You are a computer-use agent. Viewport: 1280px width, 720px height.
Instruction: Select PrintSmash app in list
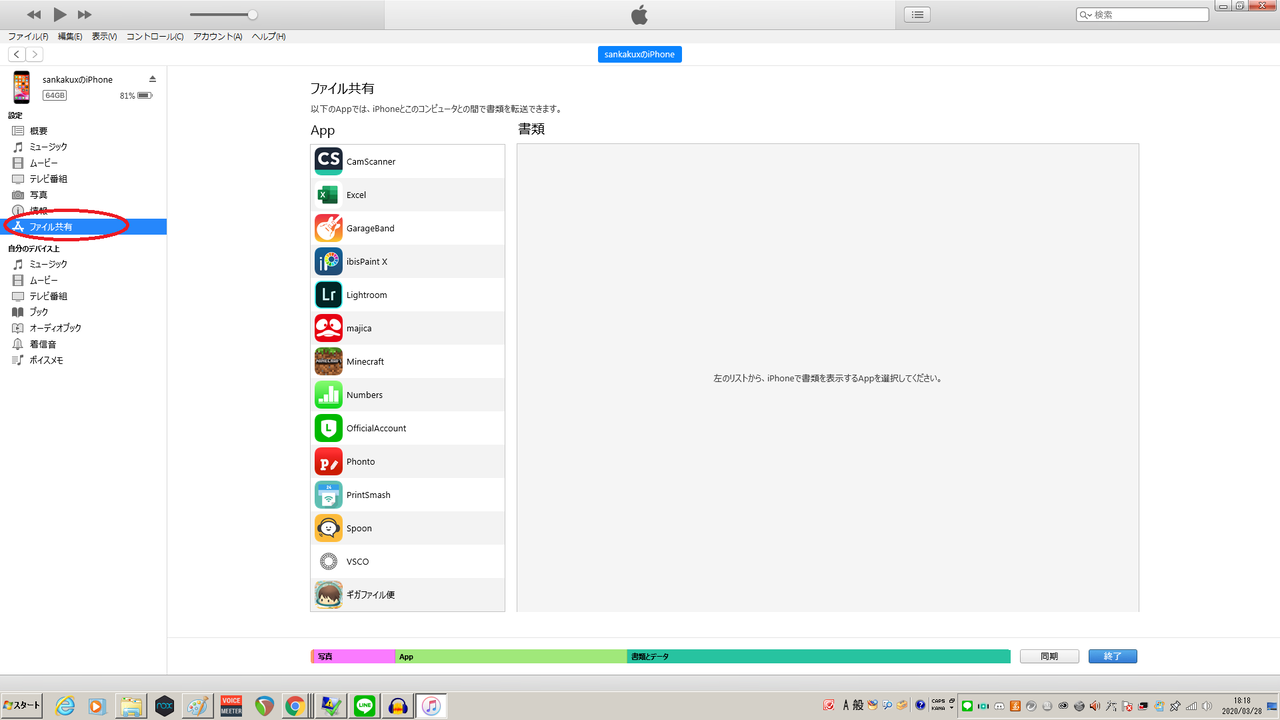point(408,495)
